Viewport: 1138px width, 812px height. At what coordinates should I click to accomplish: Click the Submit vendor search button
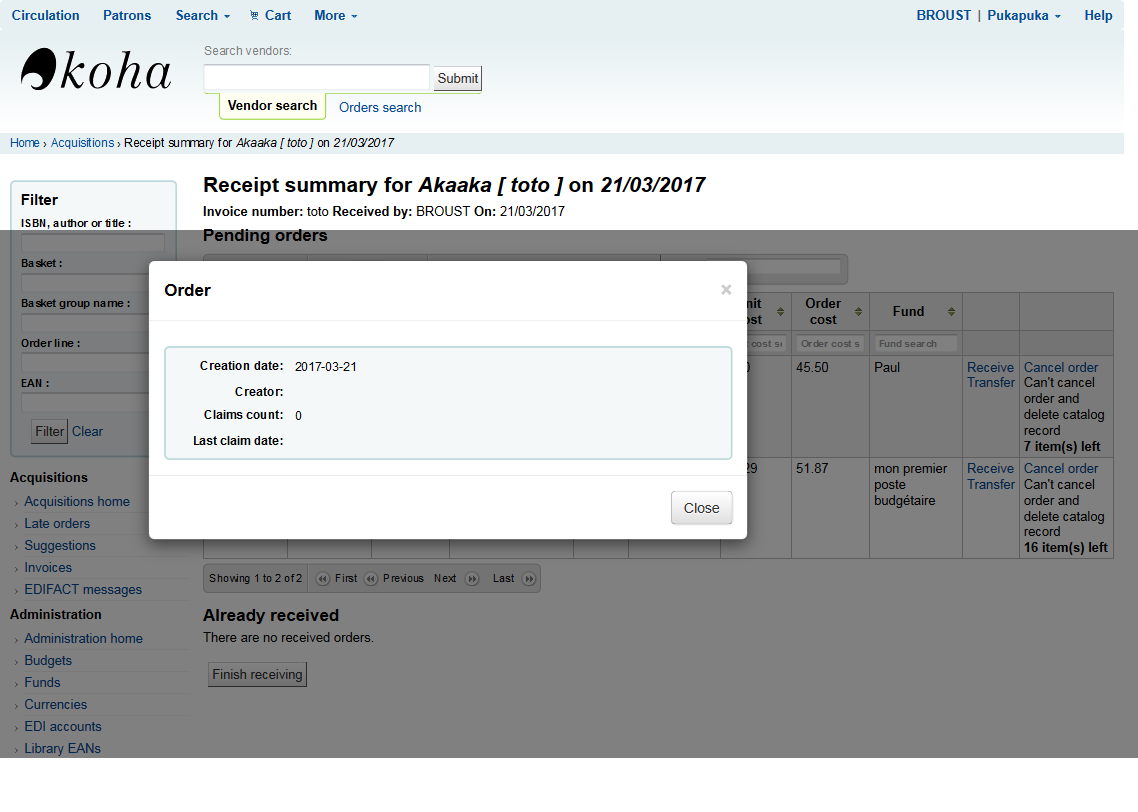pyautogui.click(x=457, y=78)
